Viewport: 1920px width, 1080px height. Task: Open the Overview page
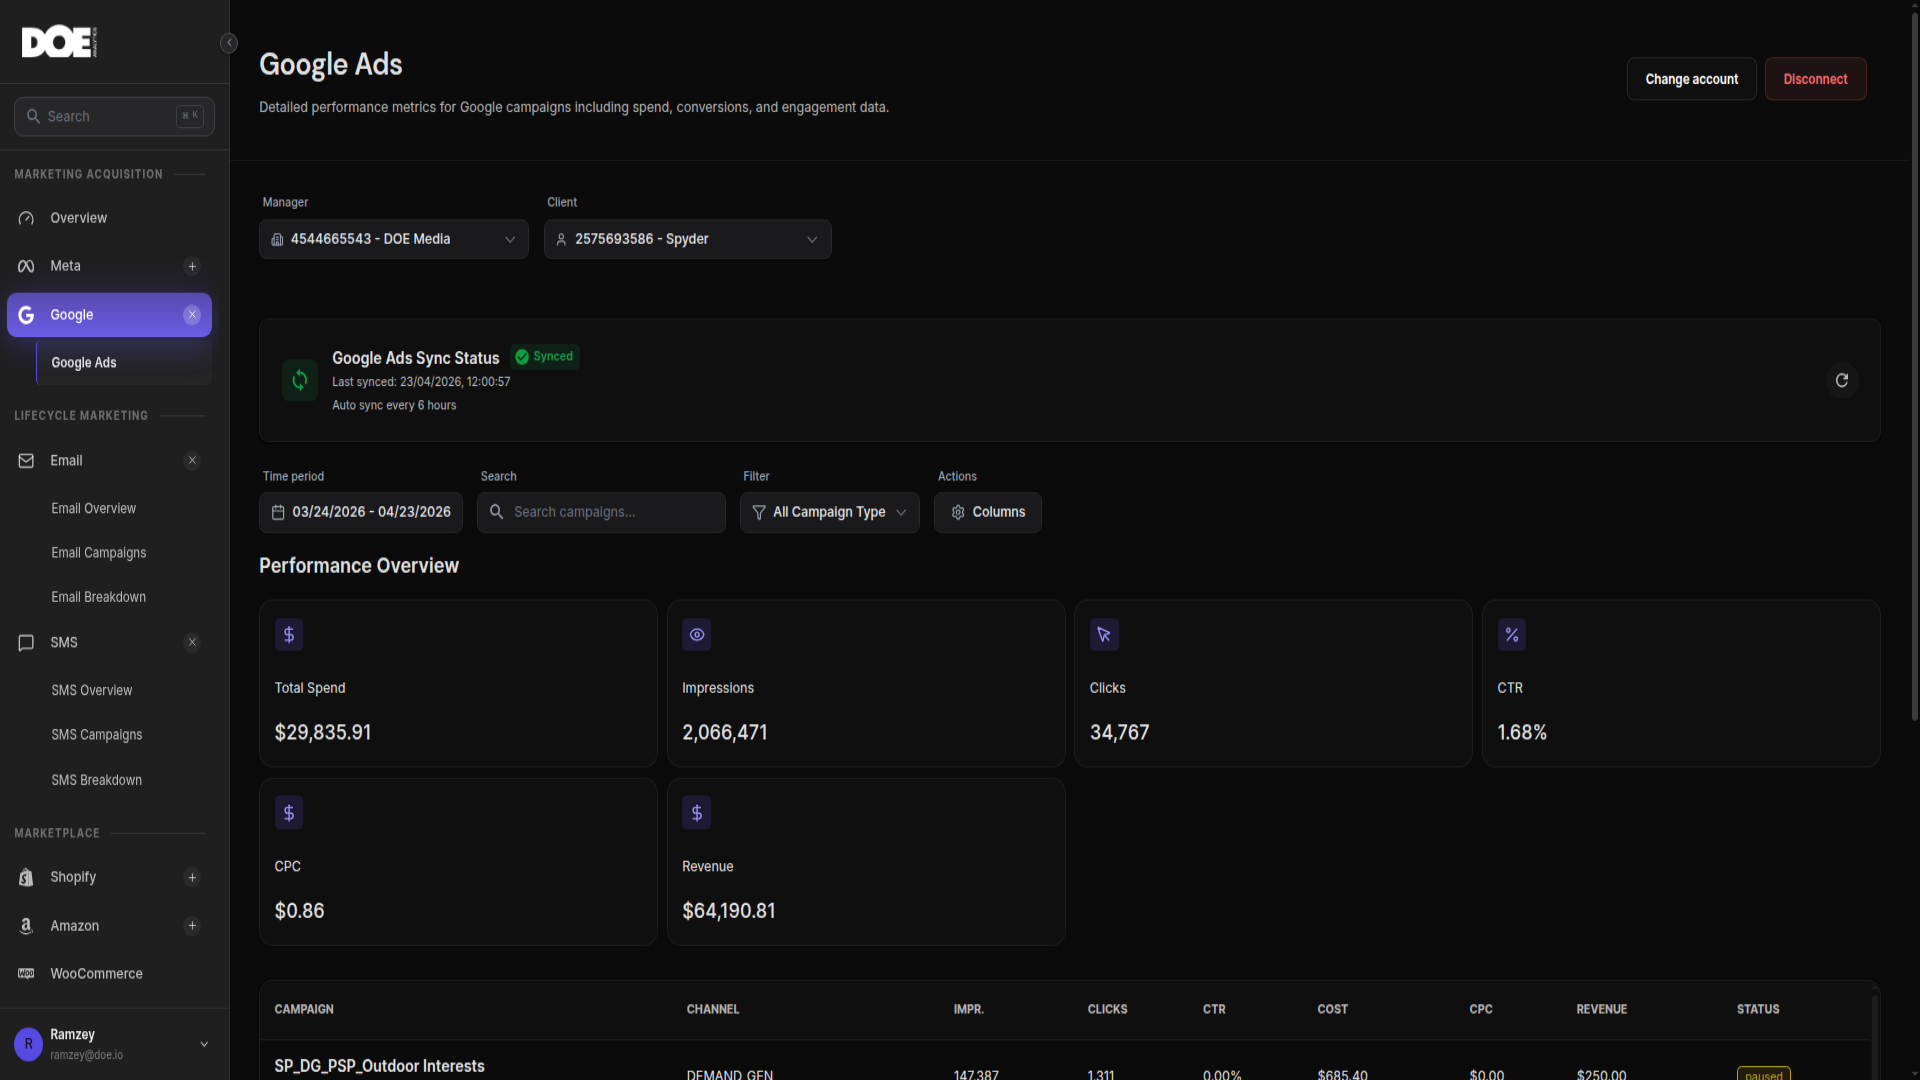pyautogui.click(x=109, y=218)
